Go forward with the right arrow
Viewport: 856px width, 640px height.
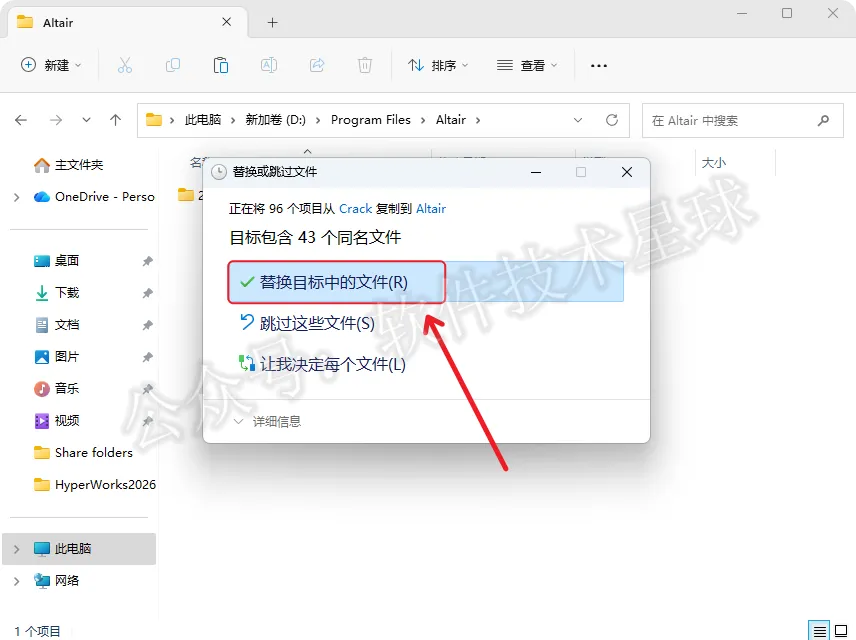[56, 120]
